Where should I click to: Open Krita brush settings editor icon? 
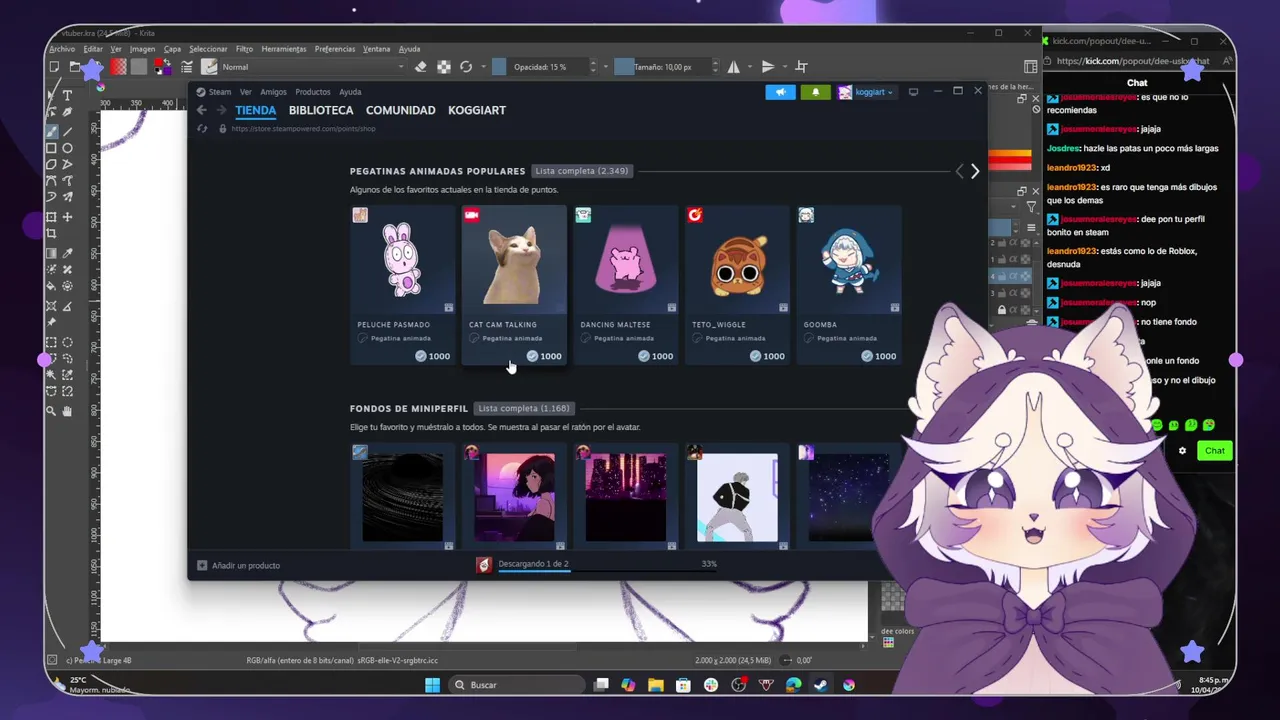[186, 67]
